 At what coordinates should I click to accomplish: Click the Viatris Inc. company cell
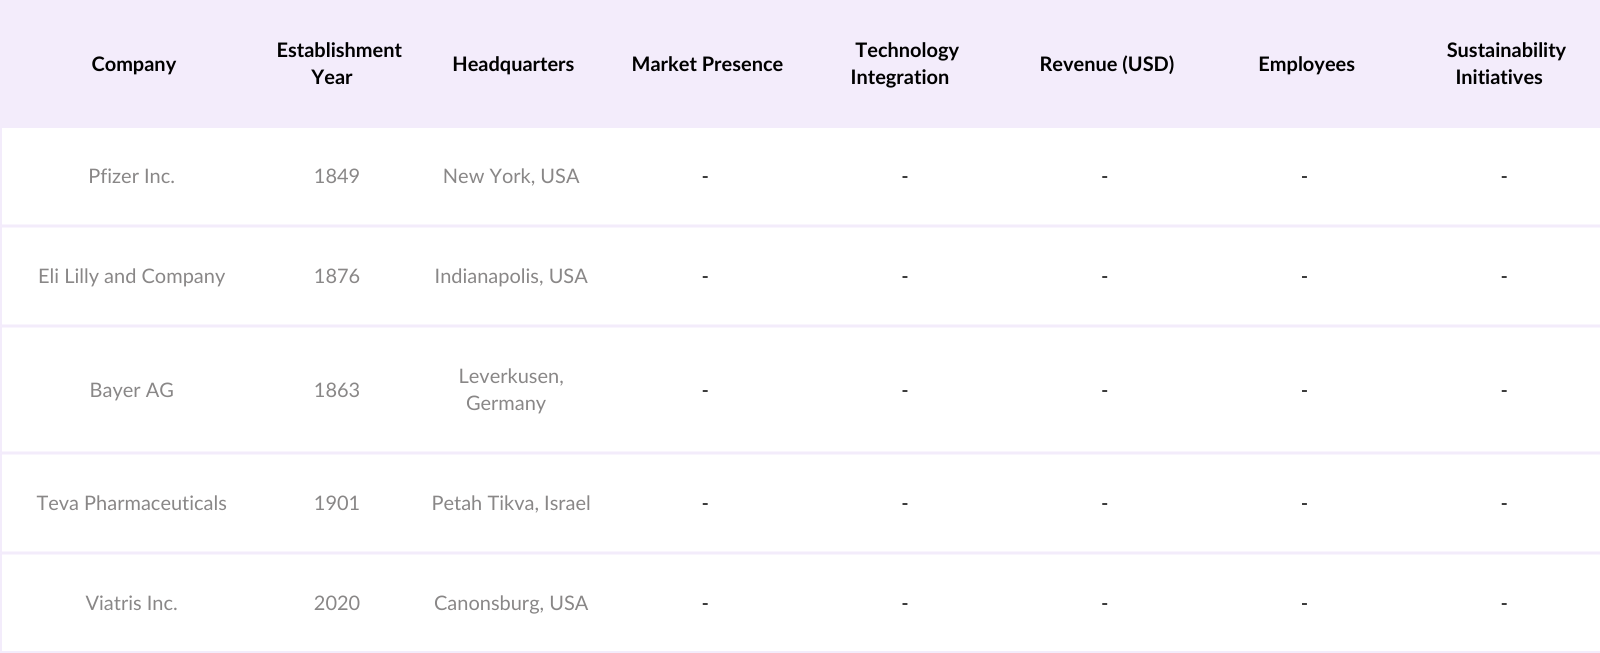(131, 603)
